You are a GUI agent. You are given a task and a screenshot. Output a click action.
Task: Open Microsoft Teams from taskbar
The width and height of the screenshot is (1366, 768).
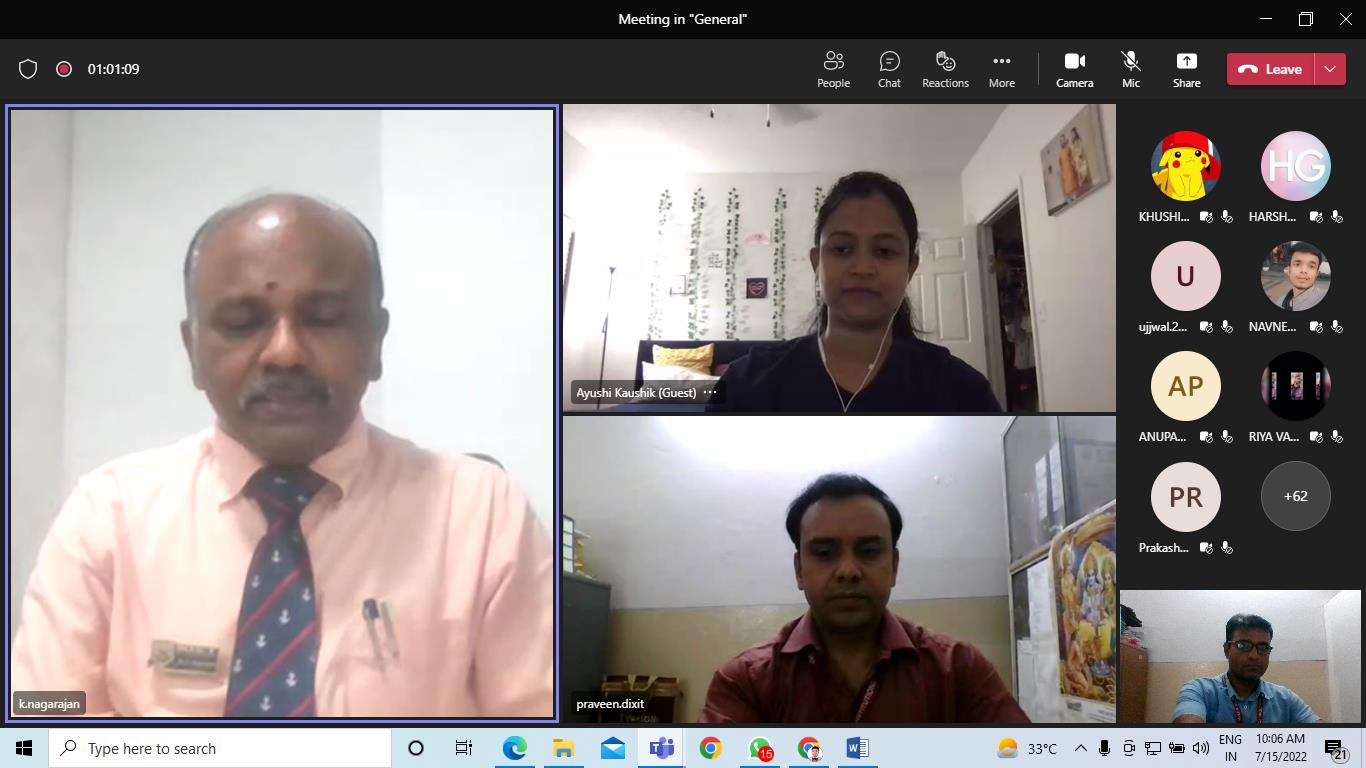coord(661,748)
